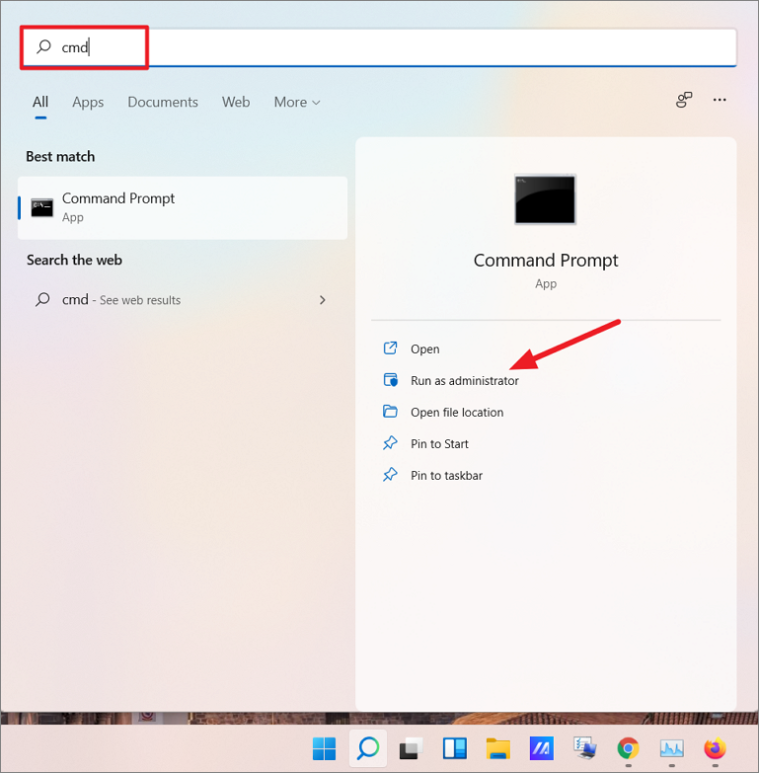Switch to the Apps tab
The image size is (759, 773).
(x=88, y=102)
